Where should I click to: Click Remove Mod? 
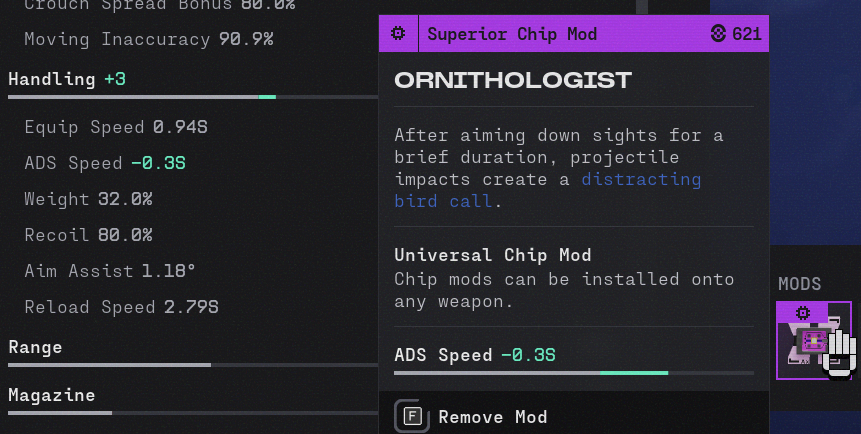[x=493, y=417]
